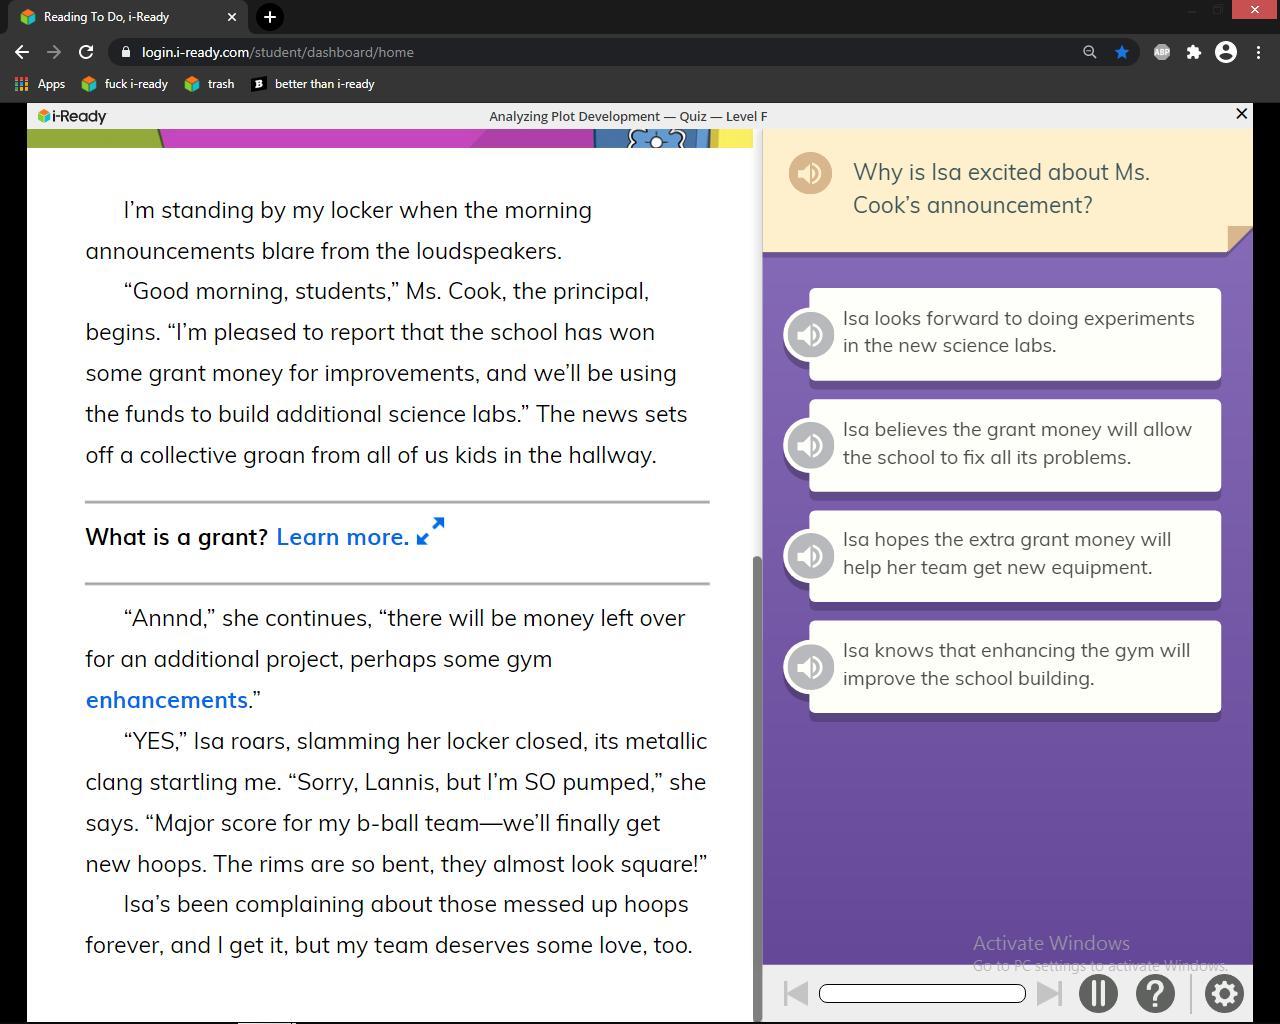Go forward in the browser

pos(54,52)
